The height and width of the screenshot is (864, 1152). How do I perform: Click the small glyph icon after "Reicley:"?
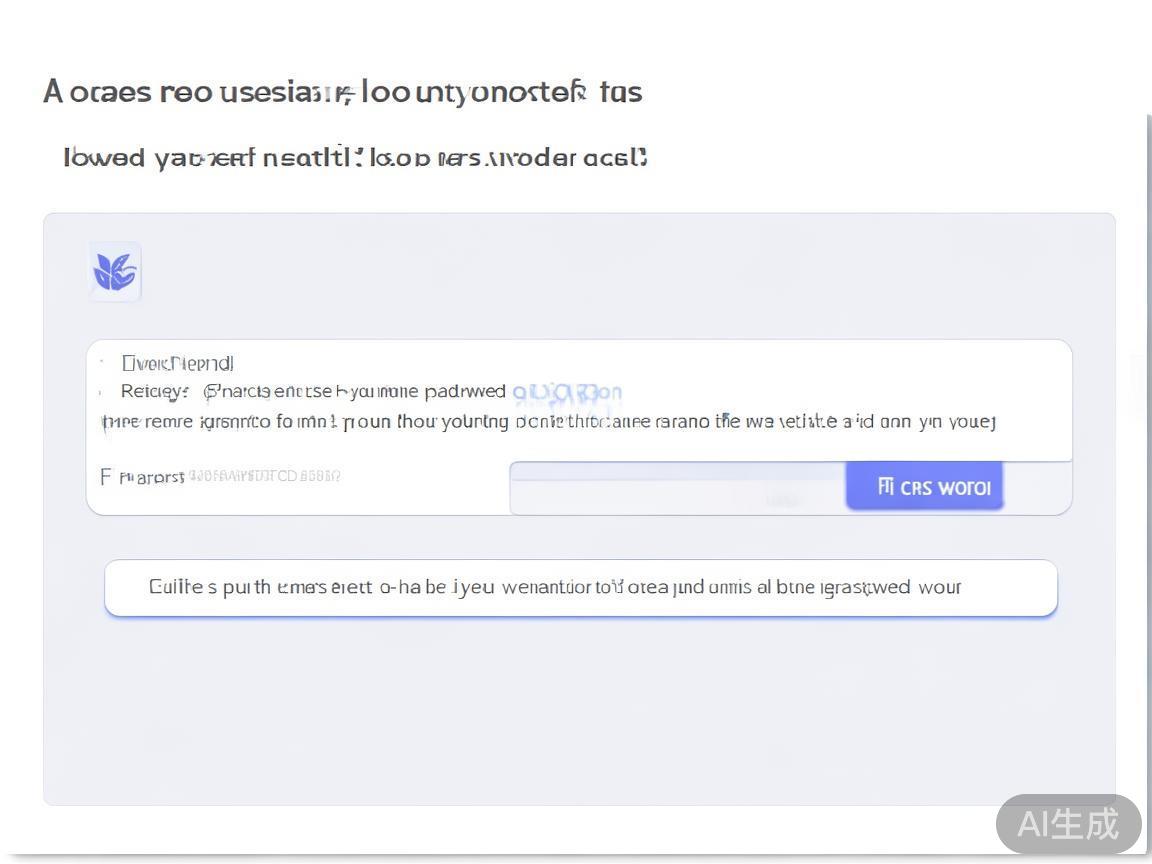210,391
